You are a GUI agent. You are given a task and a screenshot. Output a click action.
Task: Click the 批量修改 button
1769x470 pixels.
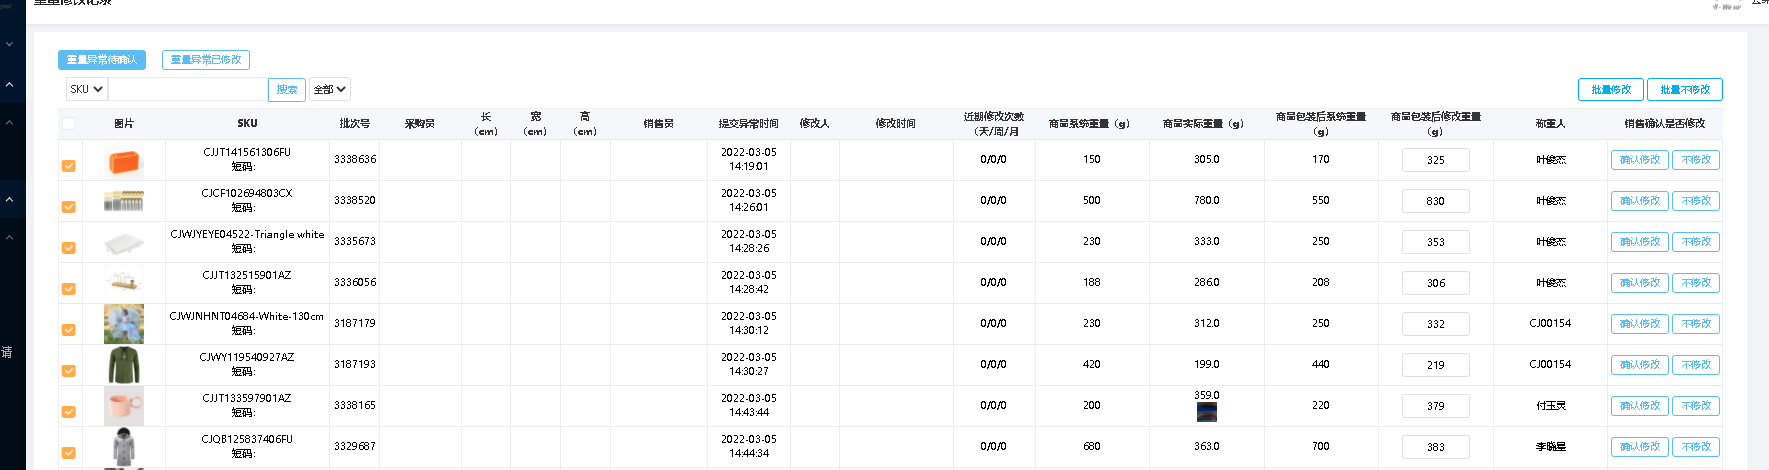coord(1610,89)
